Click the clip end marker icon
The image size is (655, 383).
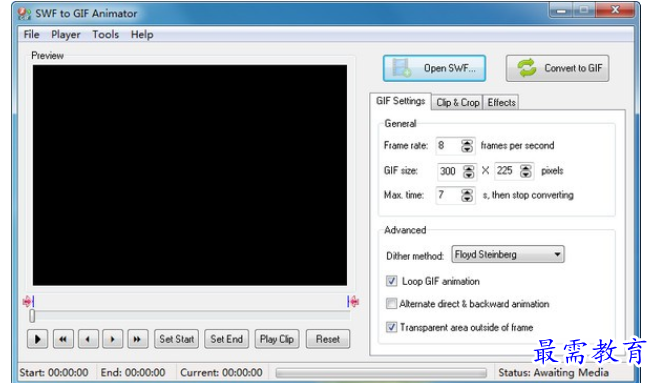click(353, 301)
